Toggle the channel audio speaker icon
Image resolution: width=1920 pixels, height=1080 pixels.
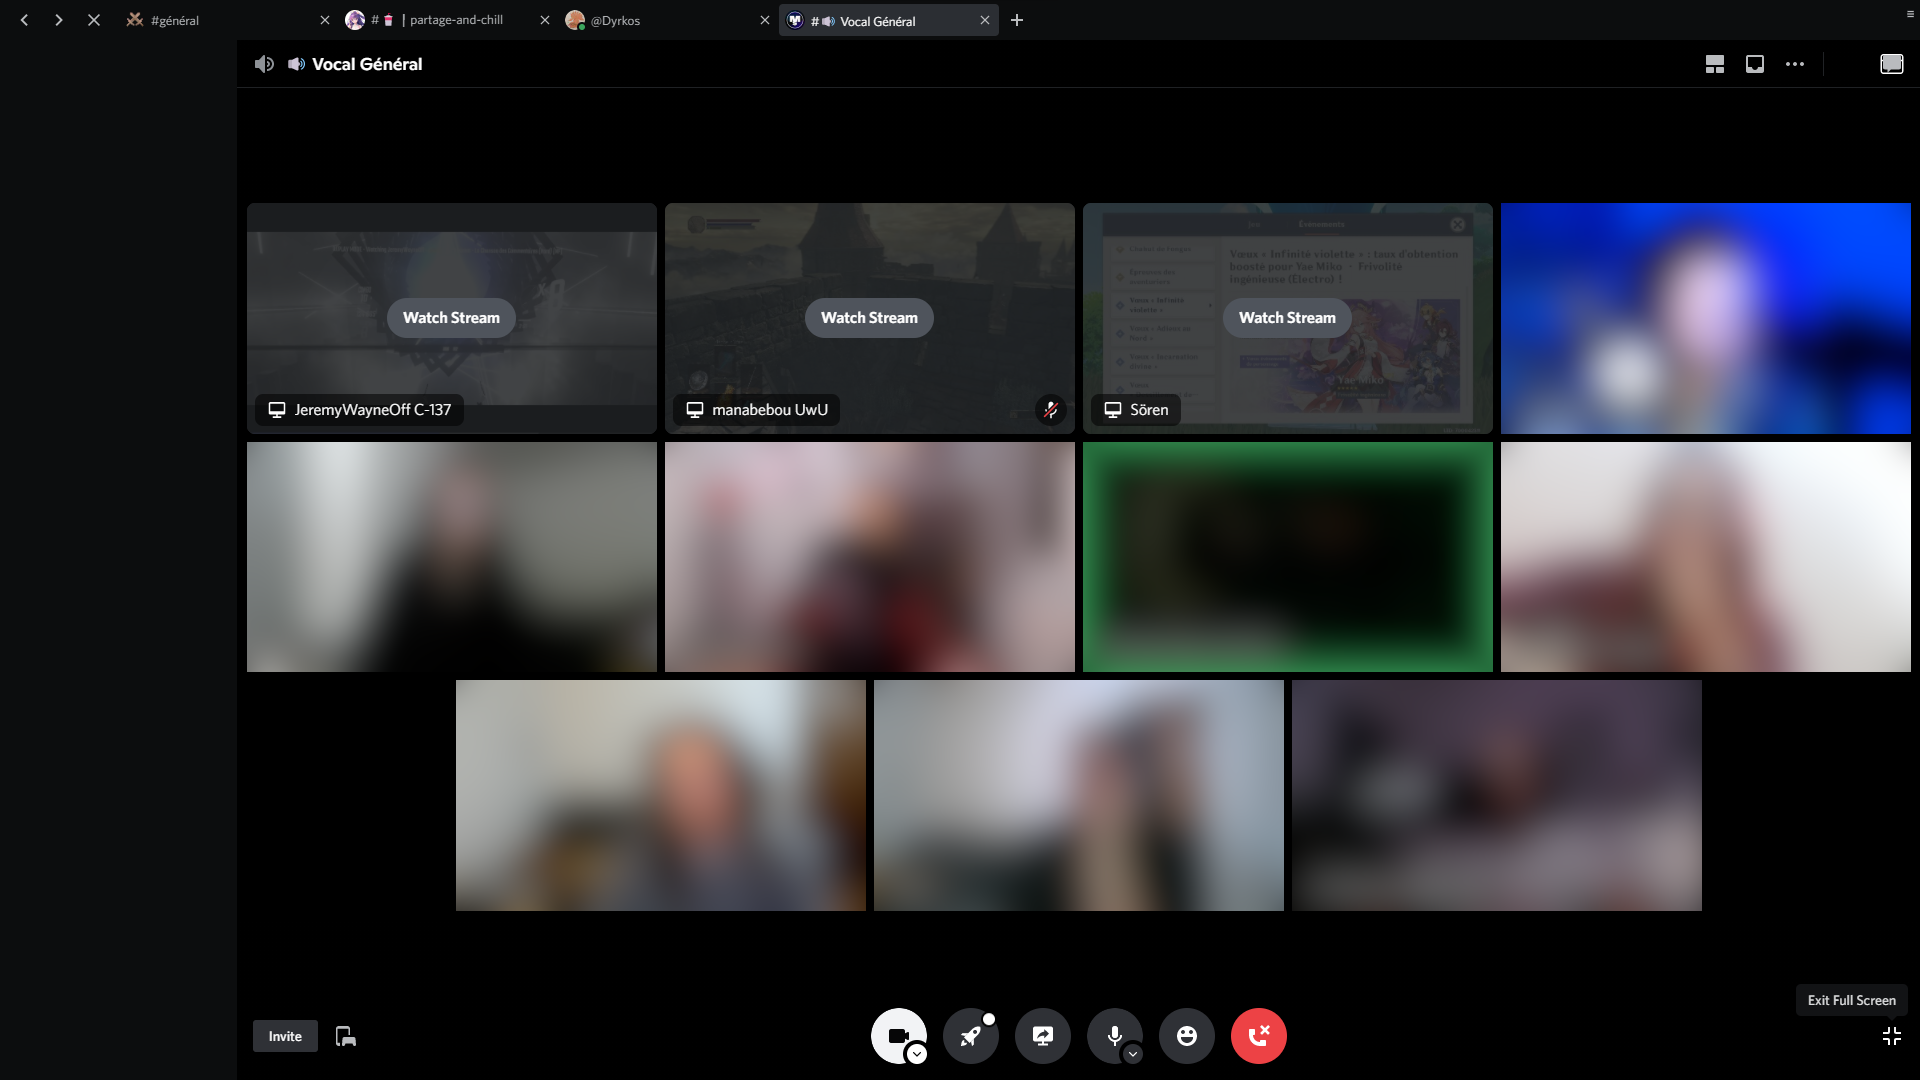264,63
